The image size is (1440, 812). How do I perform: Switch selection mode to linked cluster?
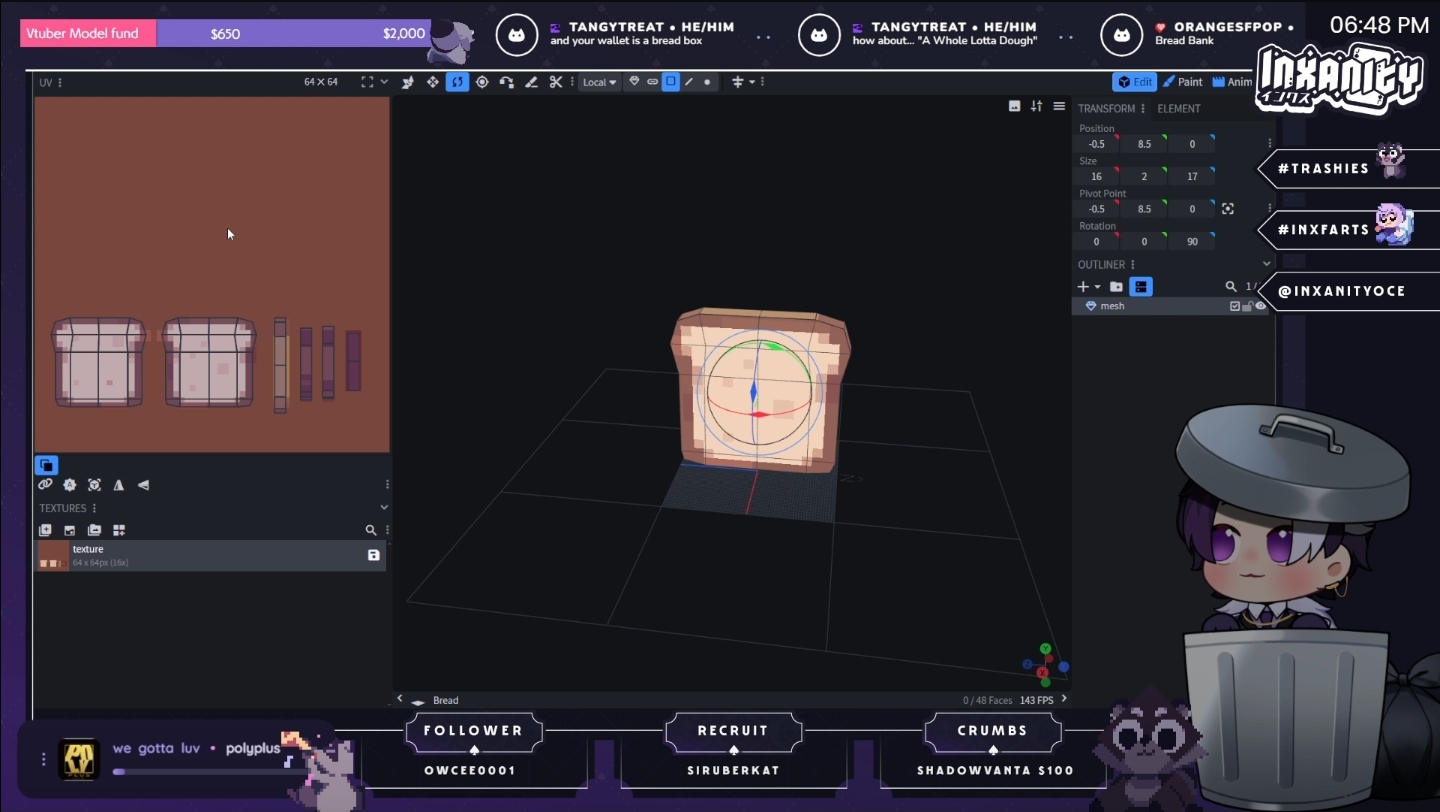[x=653, y=82]
